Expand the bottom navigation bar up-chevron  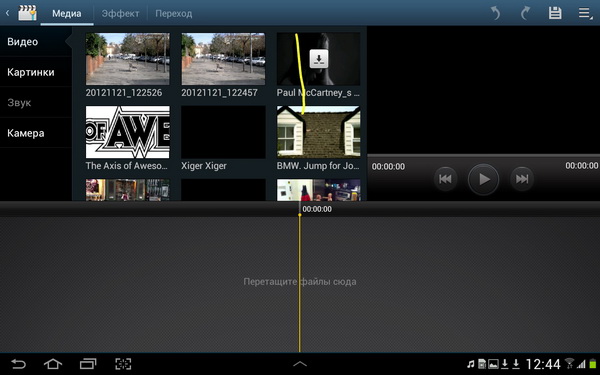click(300, 364)
